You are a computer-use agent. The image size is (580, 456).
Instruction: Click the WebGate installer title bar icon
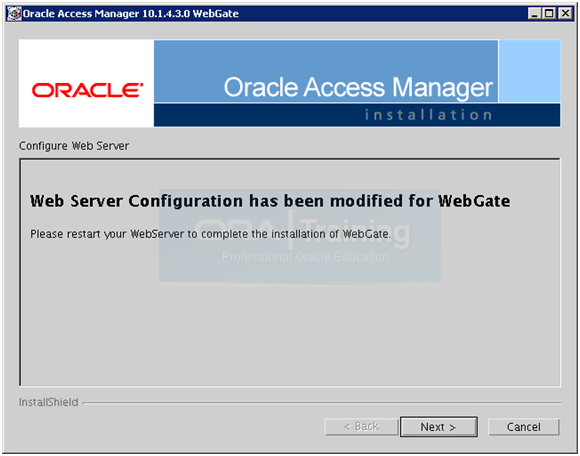(x=14, y=14)
